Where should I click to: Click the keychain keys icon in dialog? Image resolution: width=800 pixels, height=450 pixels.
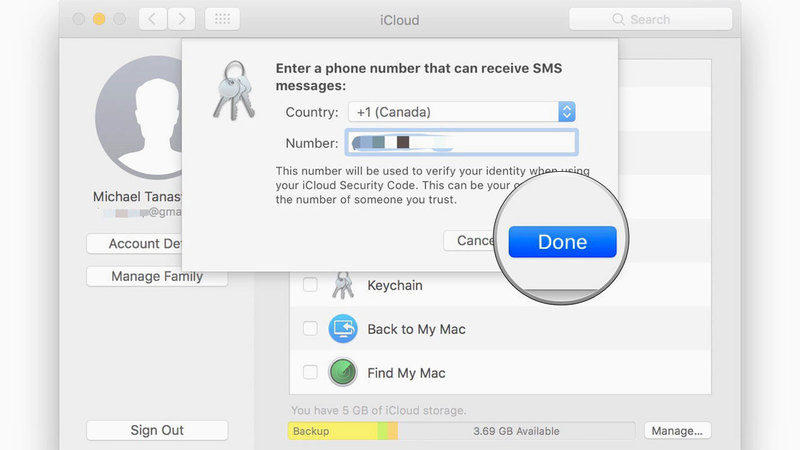click(233, 90)
